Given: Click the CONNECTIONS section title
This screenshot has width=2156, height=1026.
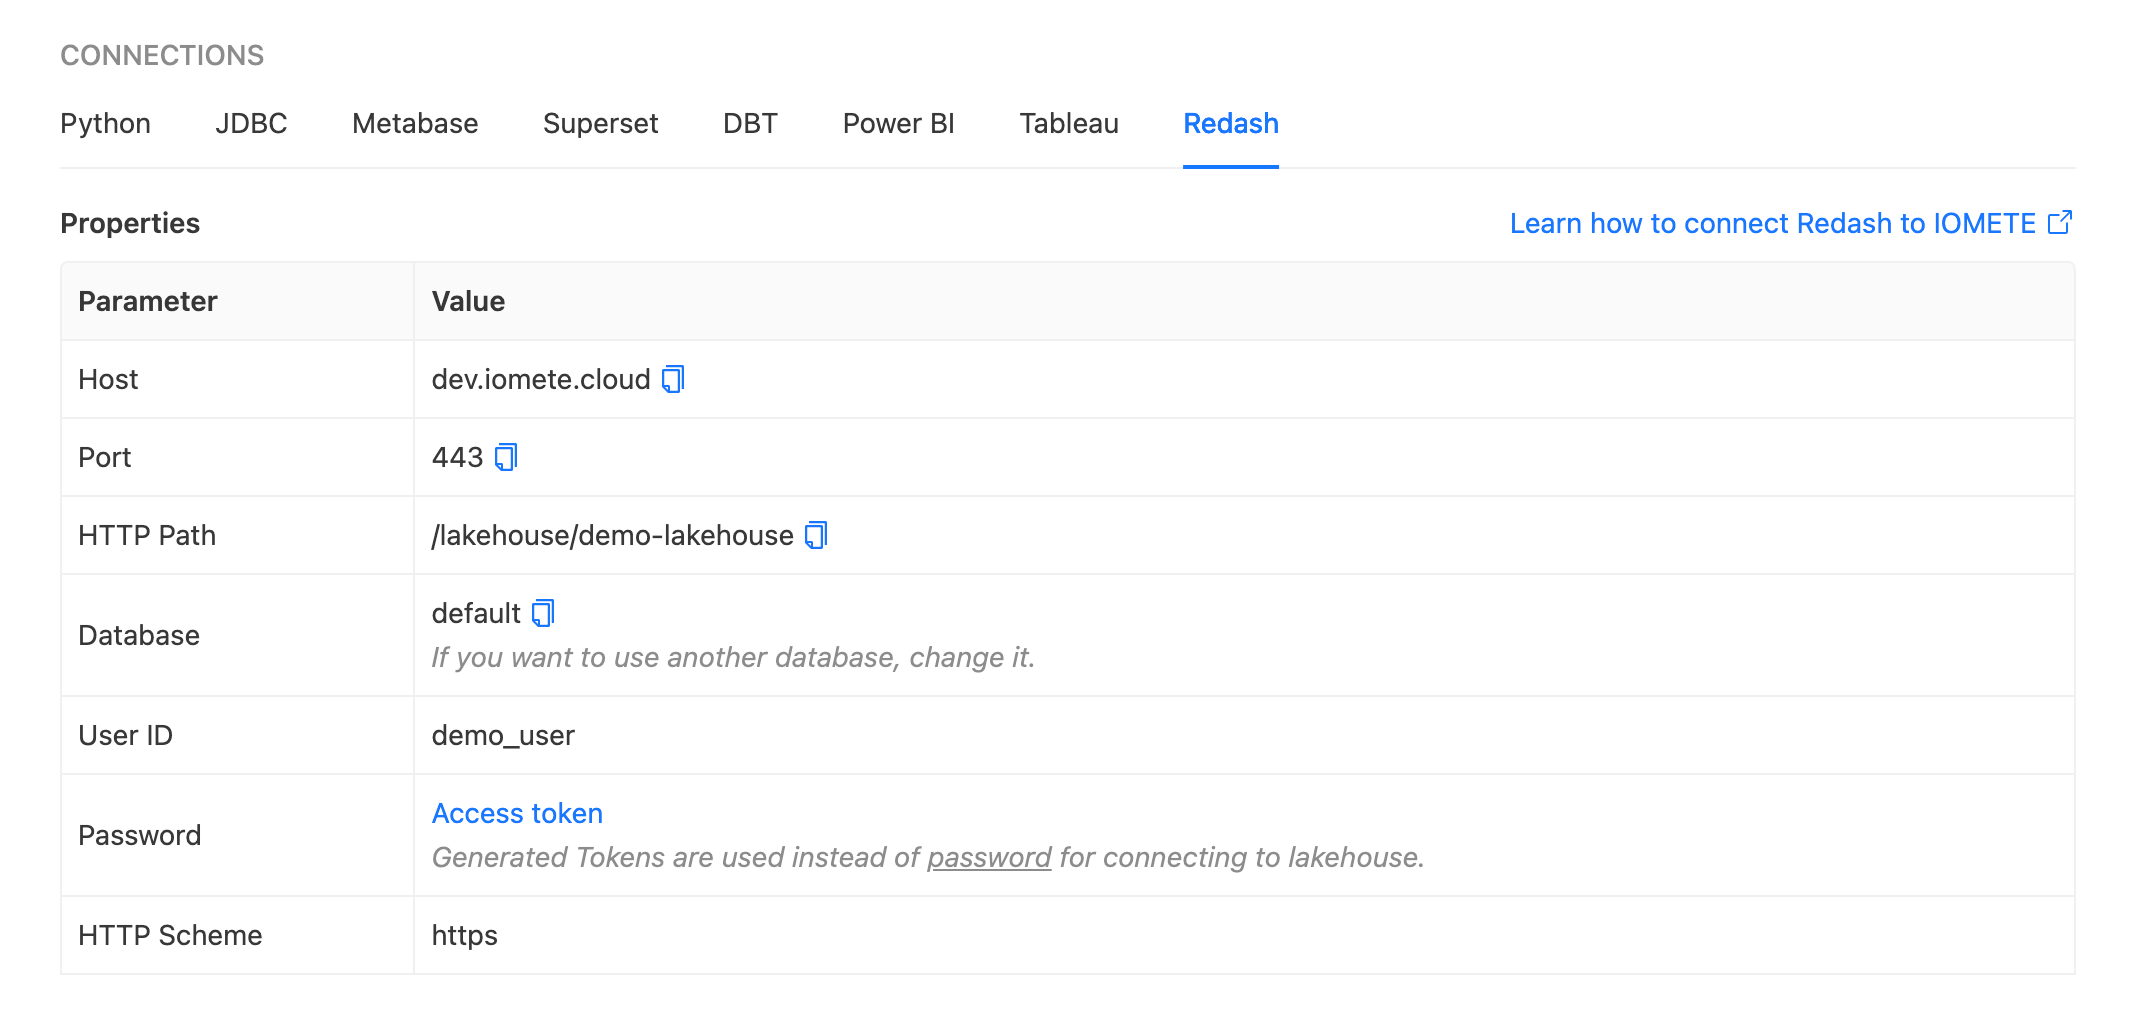Looking at the screenshot, I should point(162,55).
